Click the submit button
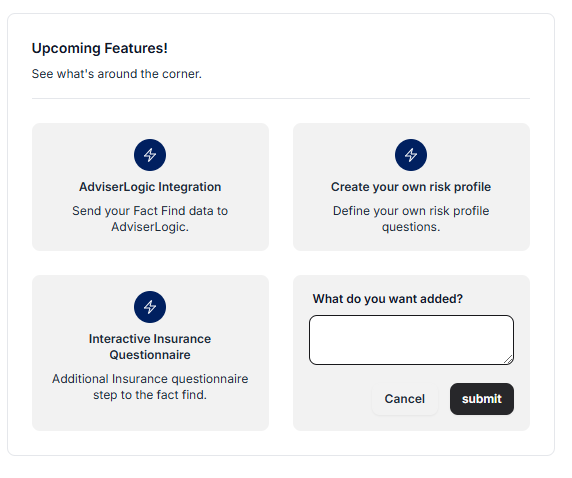572x478 pixels. pos(482,399)
